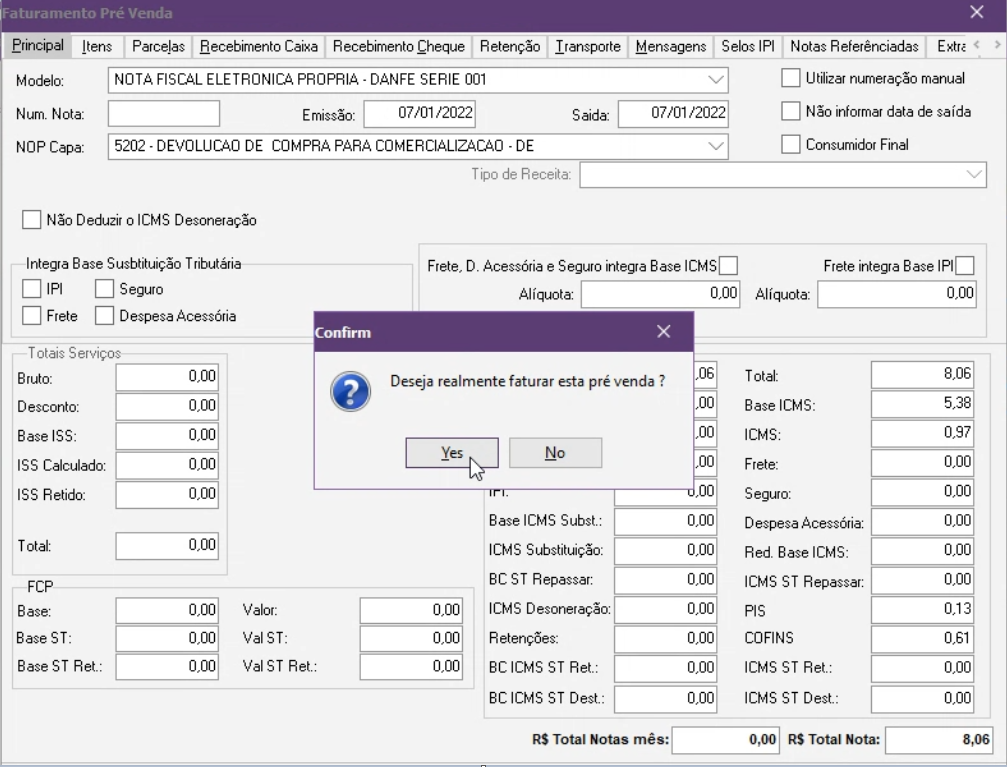
Task: Close the Confirm dialog with X
Action: coord(664,332)
